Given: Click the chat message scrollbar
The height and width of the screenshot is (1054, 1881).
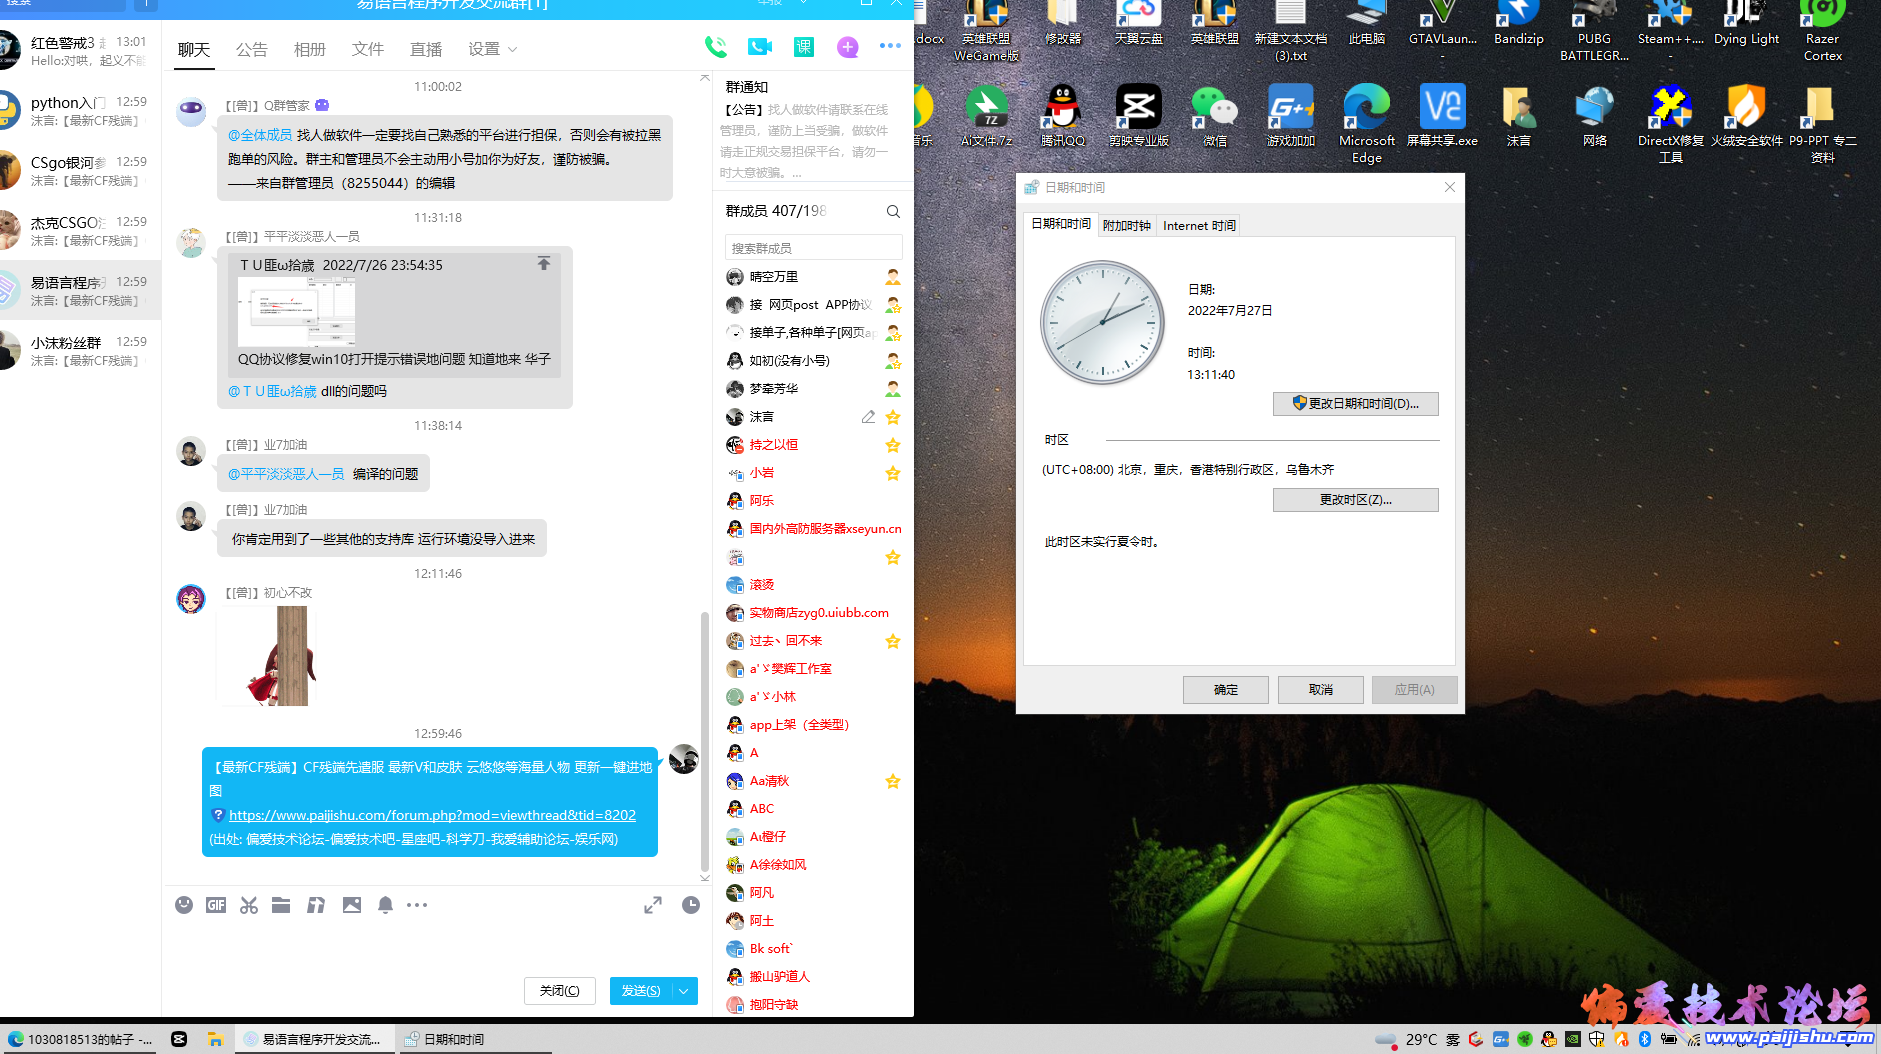Looking at the screenshot, I should 704,740.
